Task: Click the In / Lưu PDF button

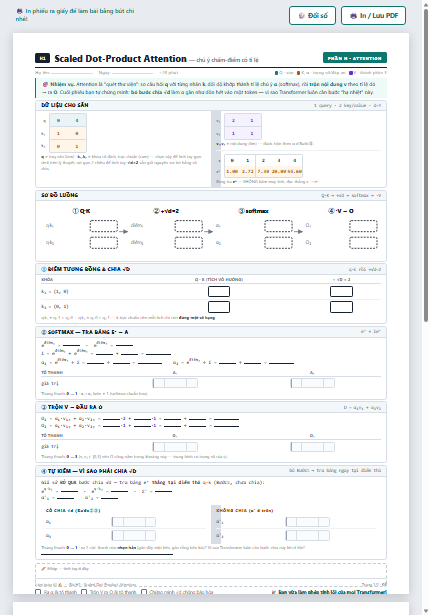Action: [373, 16]
